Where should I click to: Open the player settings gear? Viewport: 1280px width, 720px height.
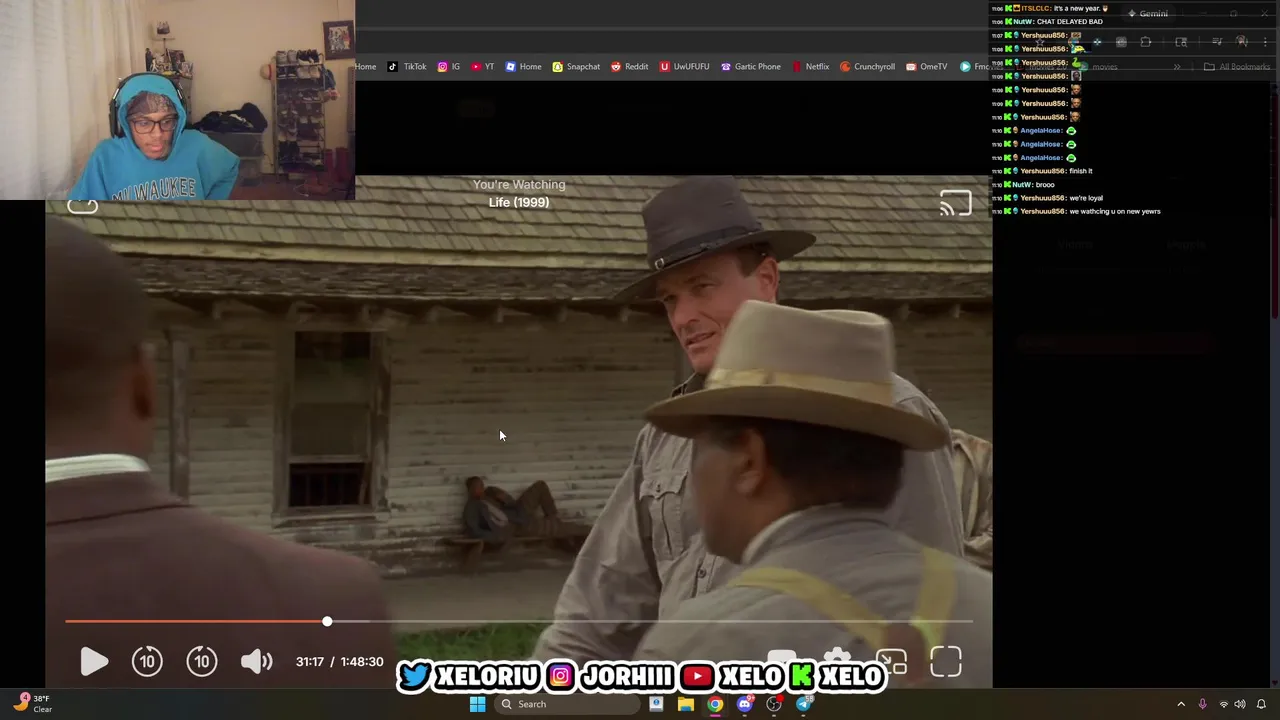[837, 657]
